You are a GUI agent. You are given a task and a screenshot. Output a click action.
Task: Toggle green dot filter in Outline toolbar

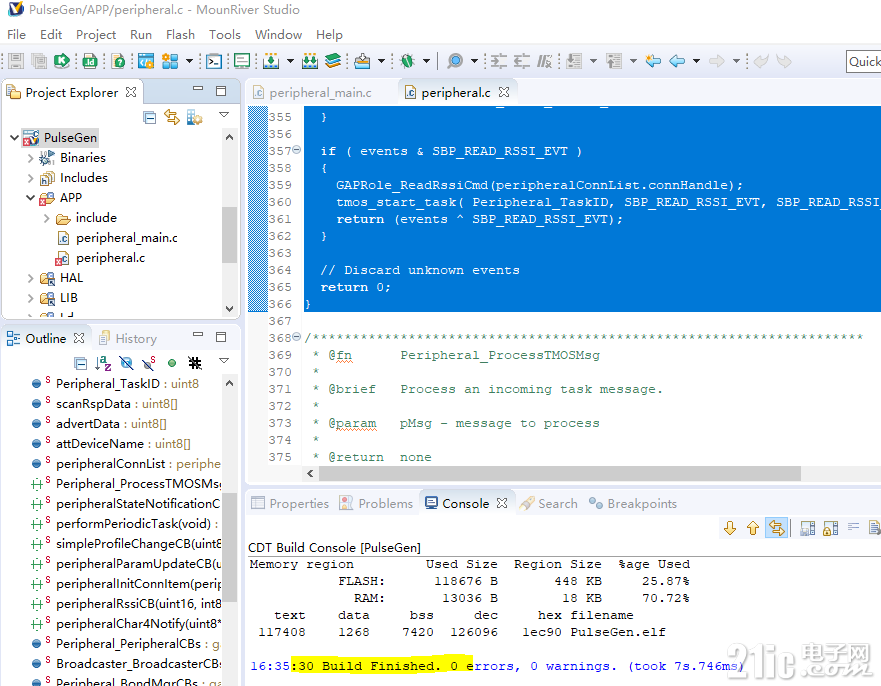(172, 364)
